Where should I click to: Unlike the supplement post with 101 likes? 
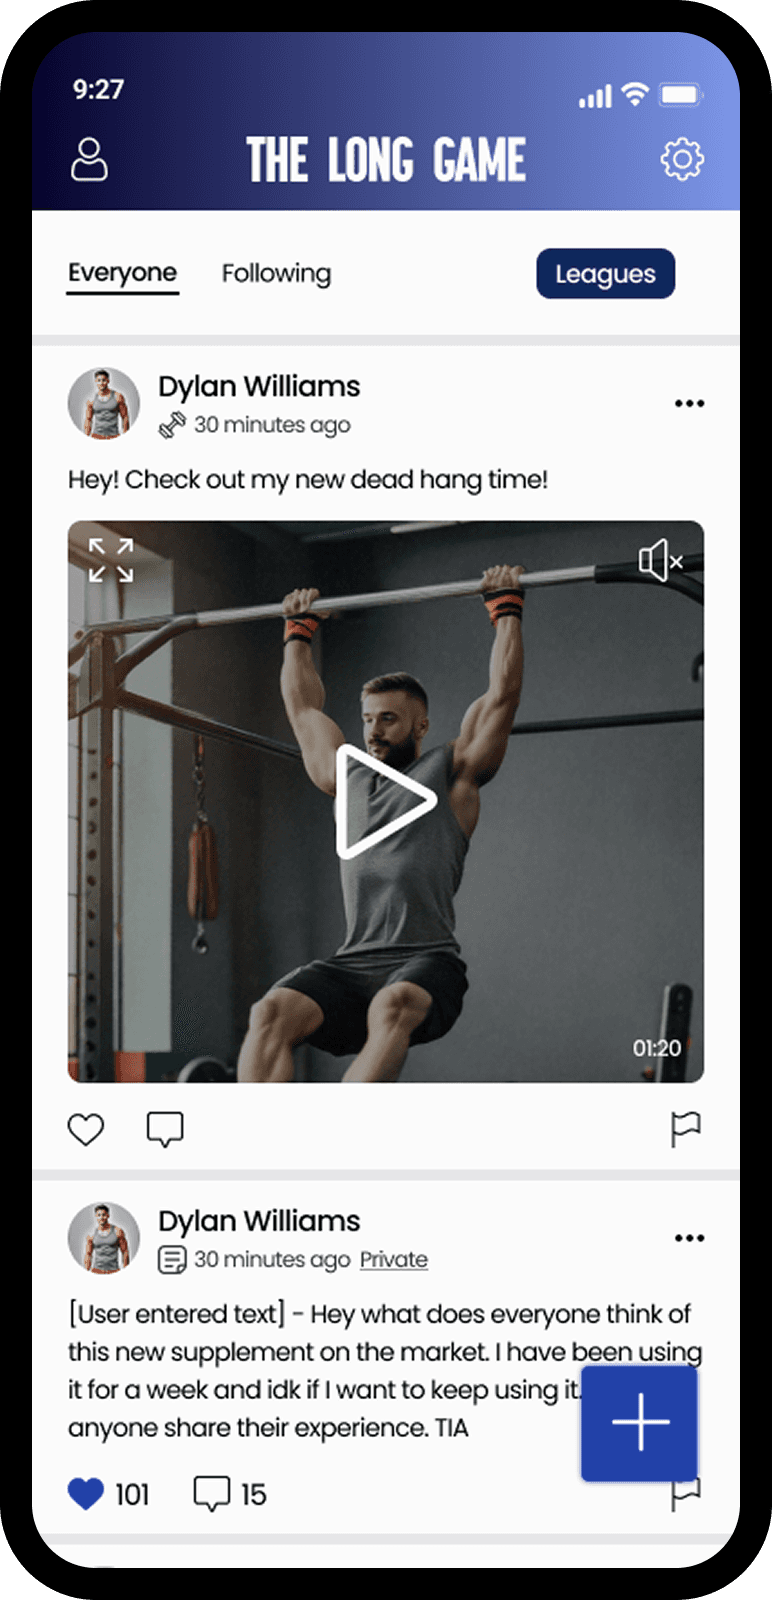[86, 1494]
